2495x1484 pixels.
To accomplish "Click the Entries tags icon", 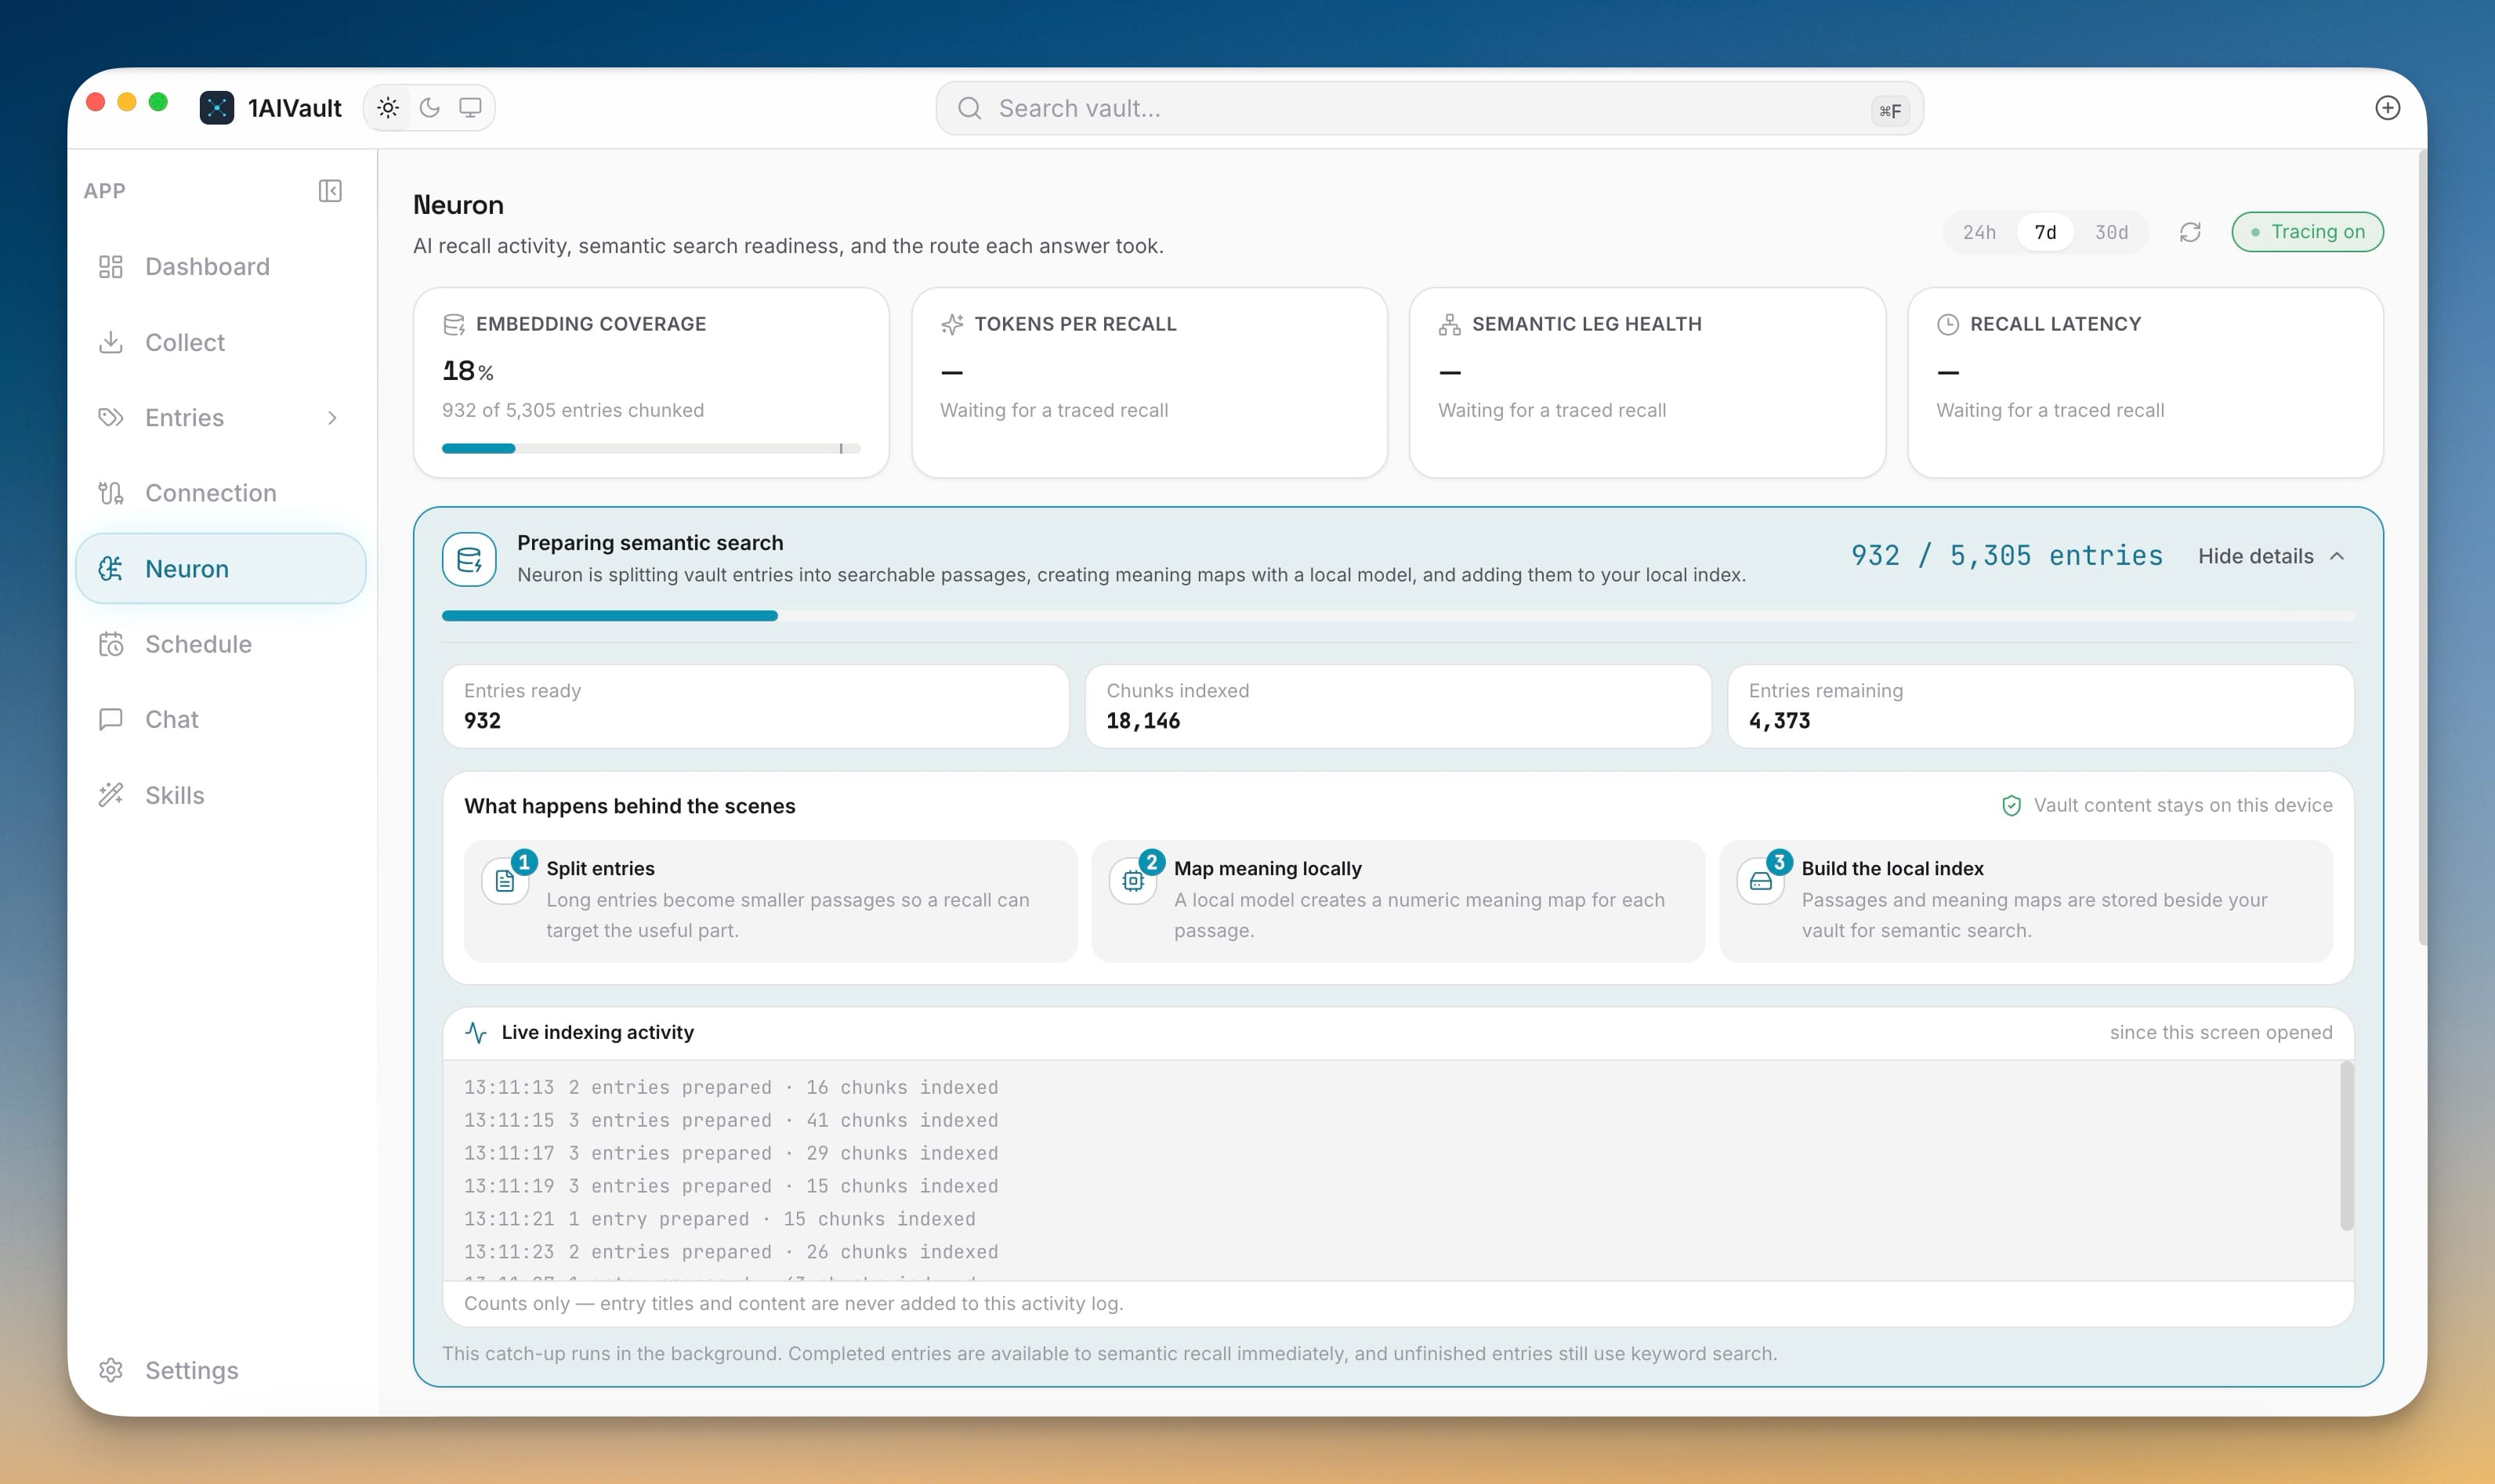I will (111, 417).
